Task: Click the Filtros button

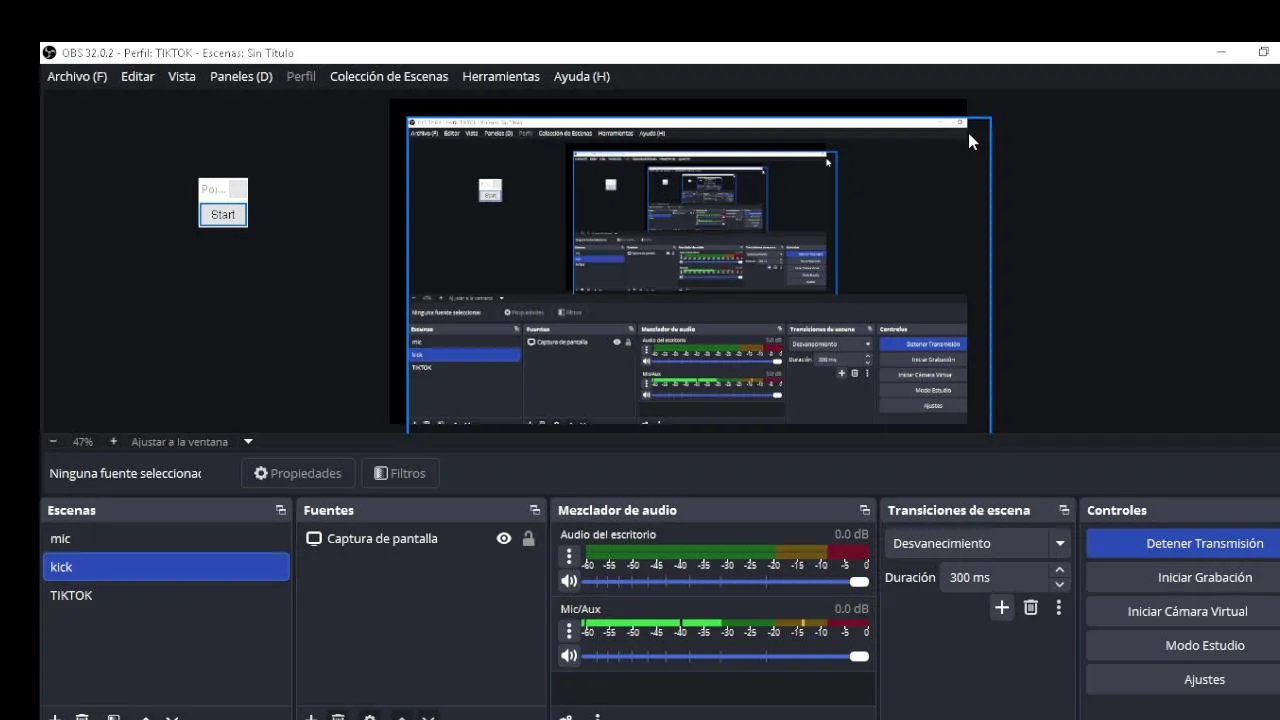Action: [x=400, y=473]
